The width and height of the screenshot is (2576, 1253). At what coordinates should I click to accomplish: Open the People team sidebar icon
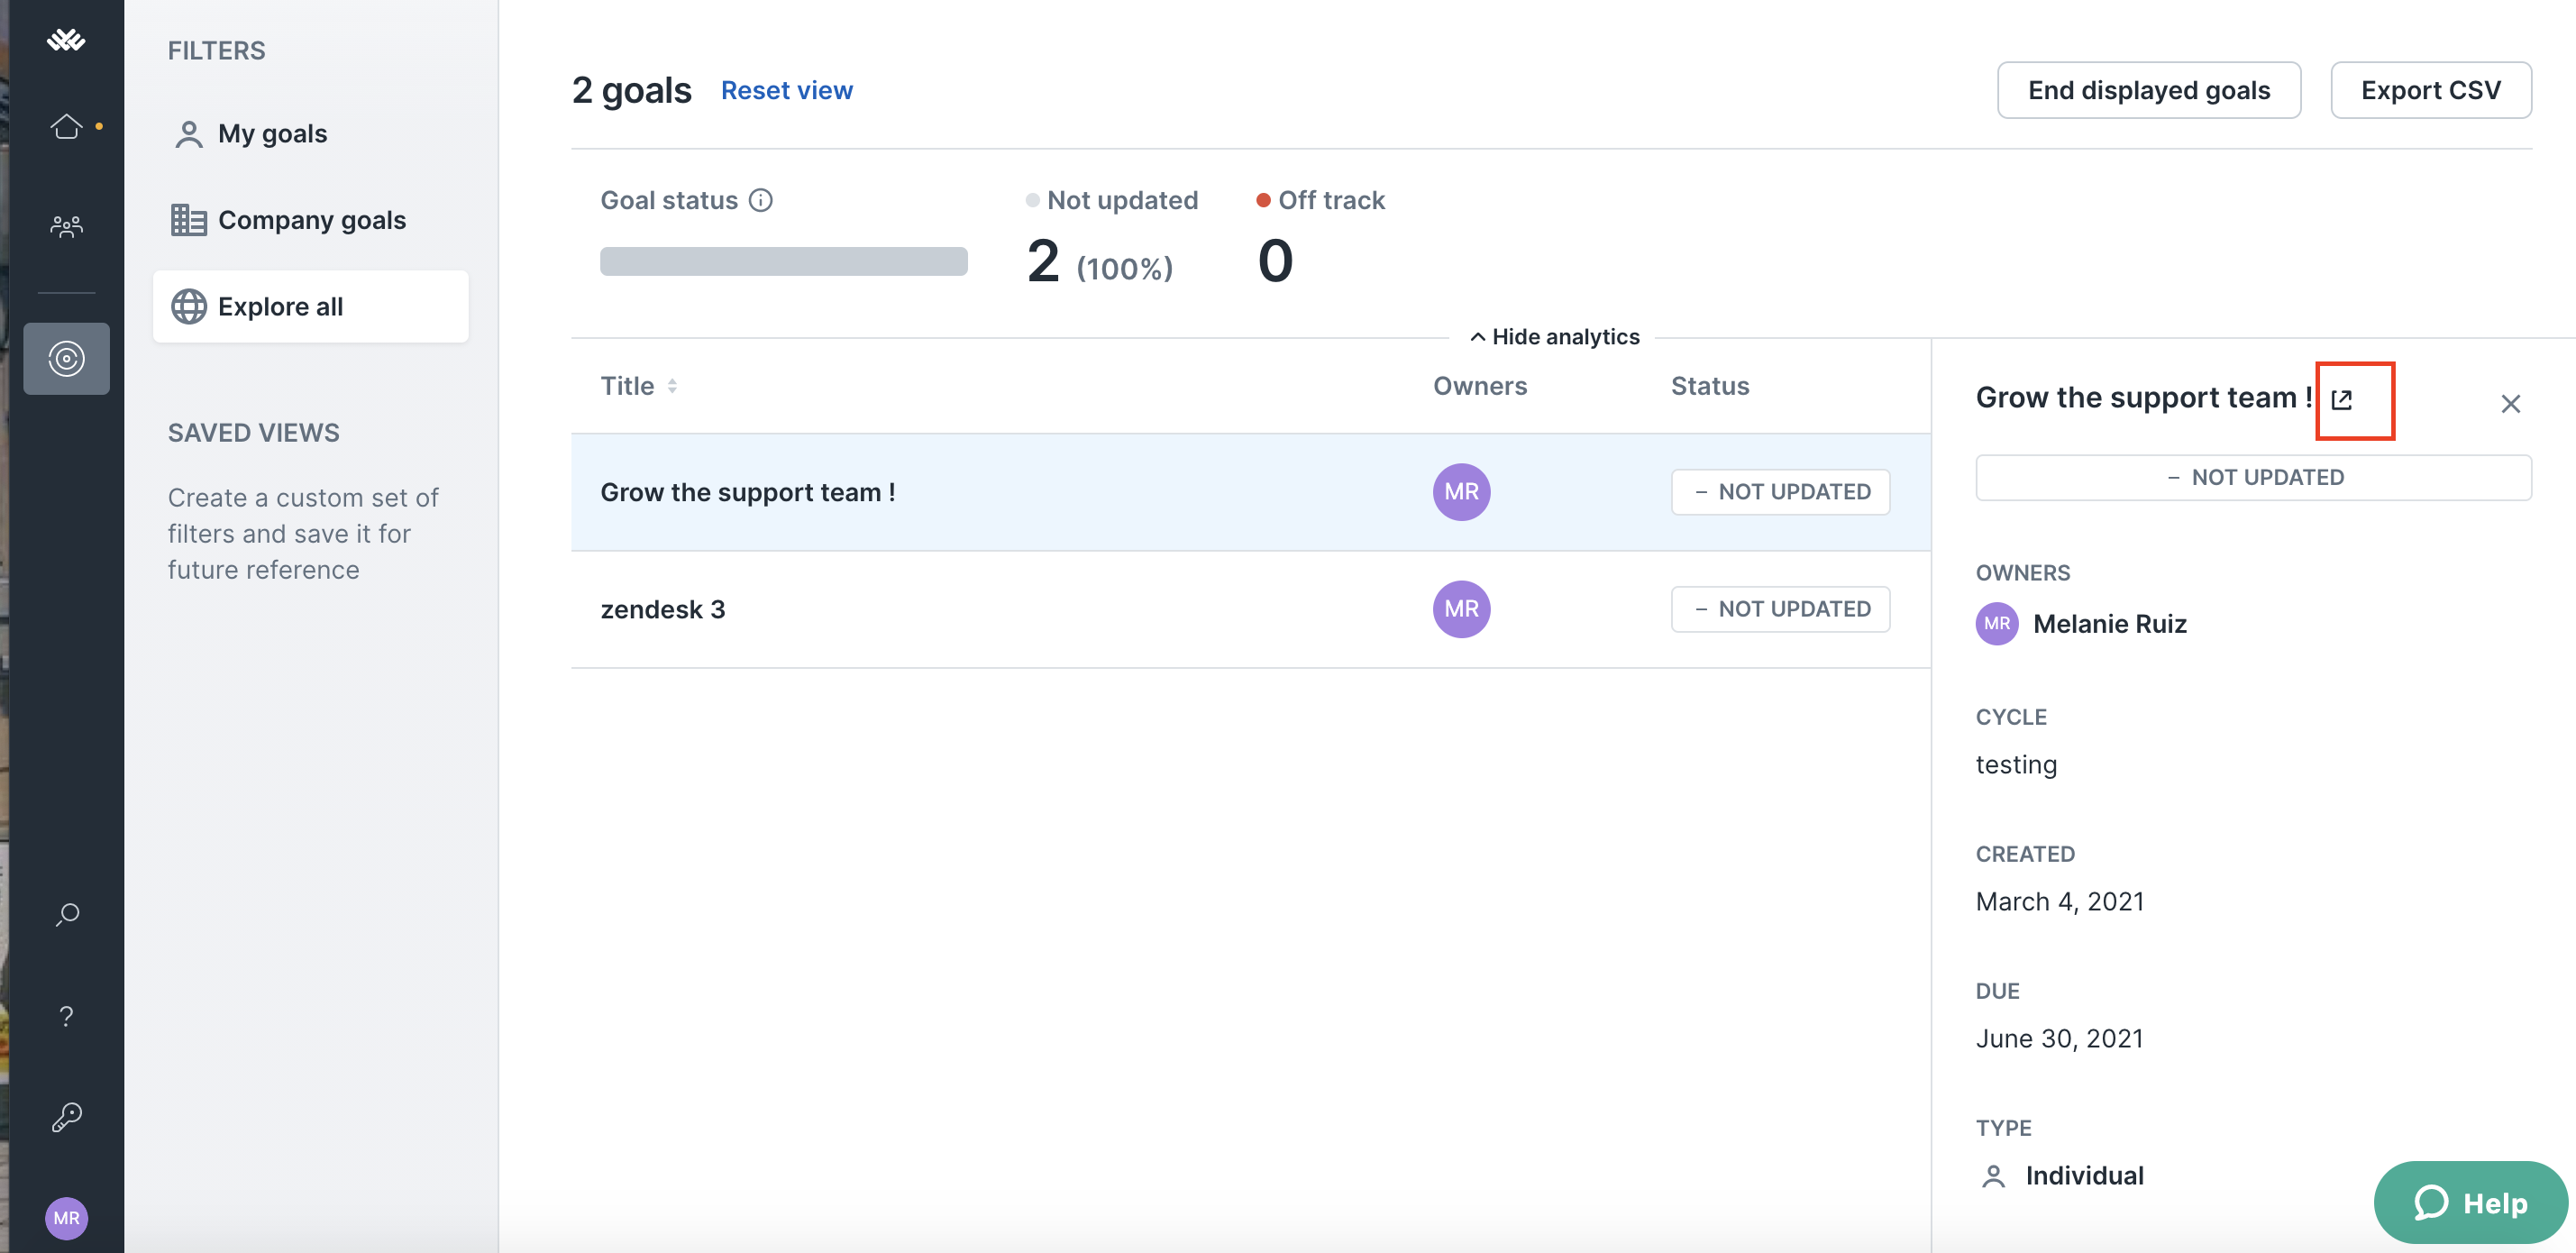coord(66,226)
